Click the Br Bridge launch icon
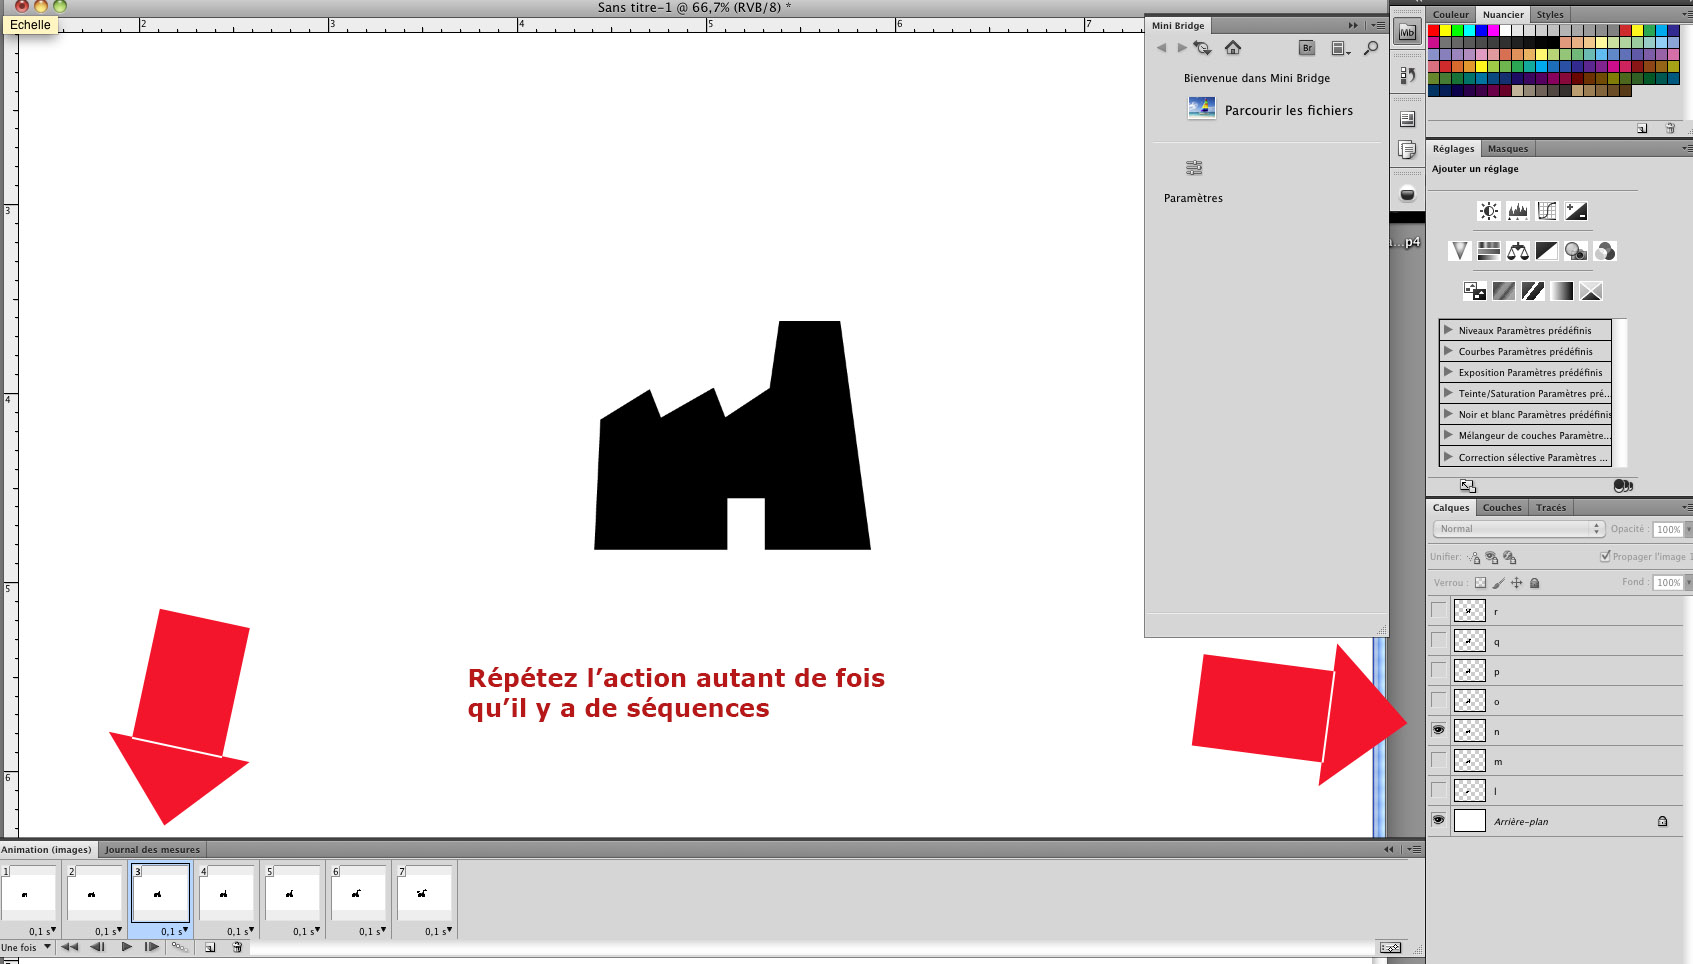 pyautogui.click(x=1306, y=48)
